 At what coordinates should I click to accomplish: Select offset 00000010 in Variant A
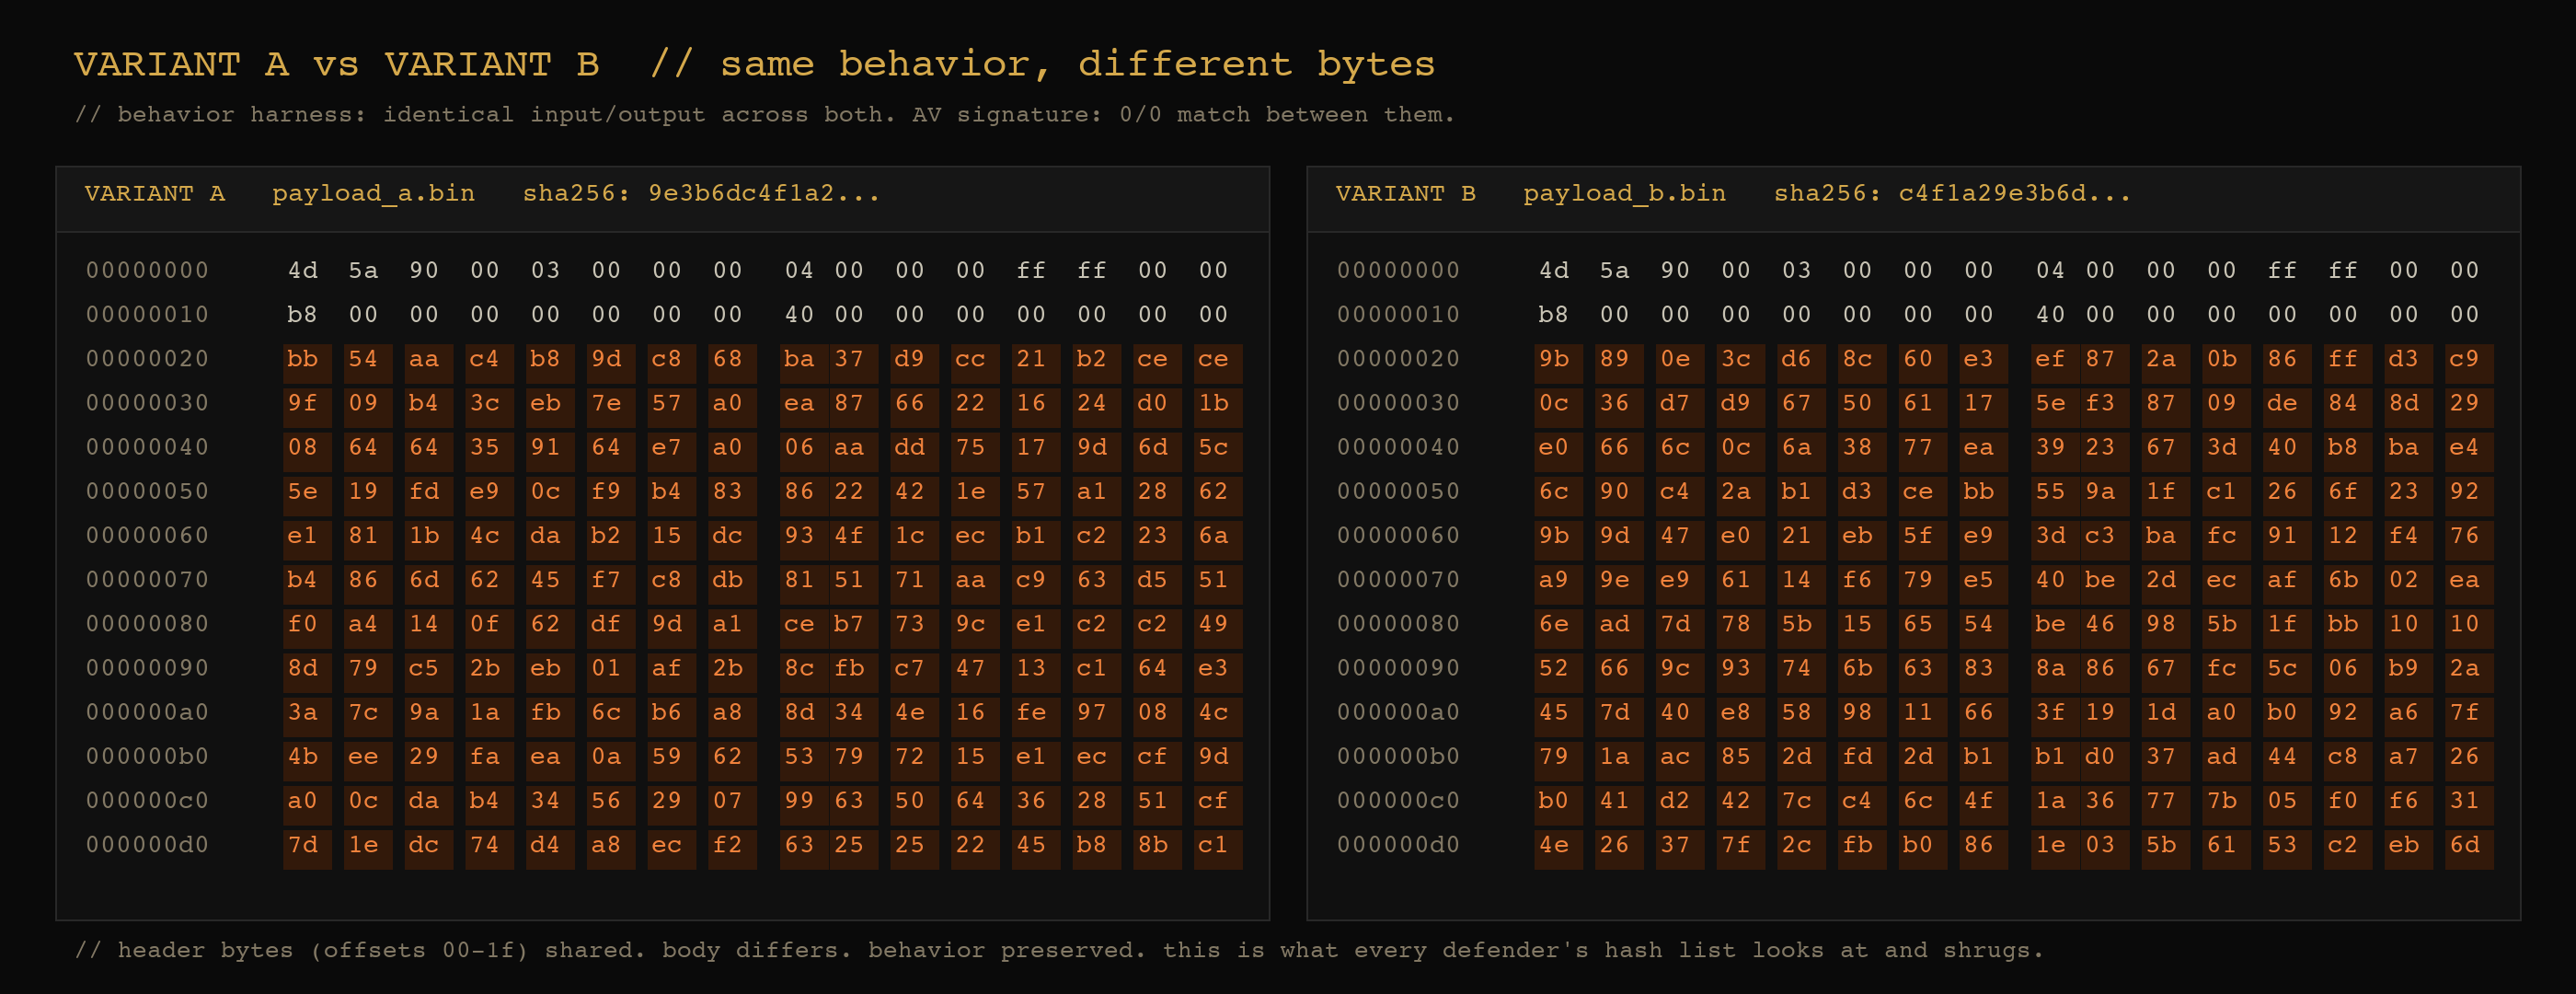click(147, 314)
